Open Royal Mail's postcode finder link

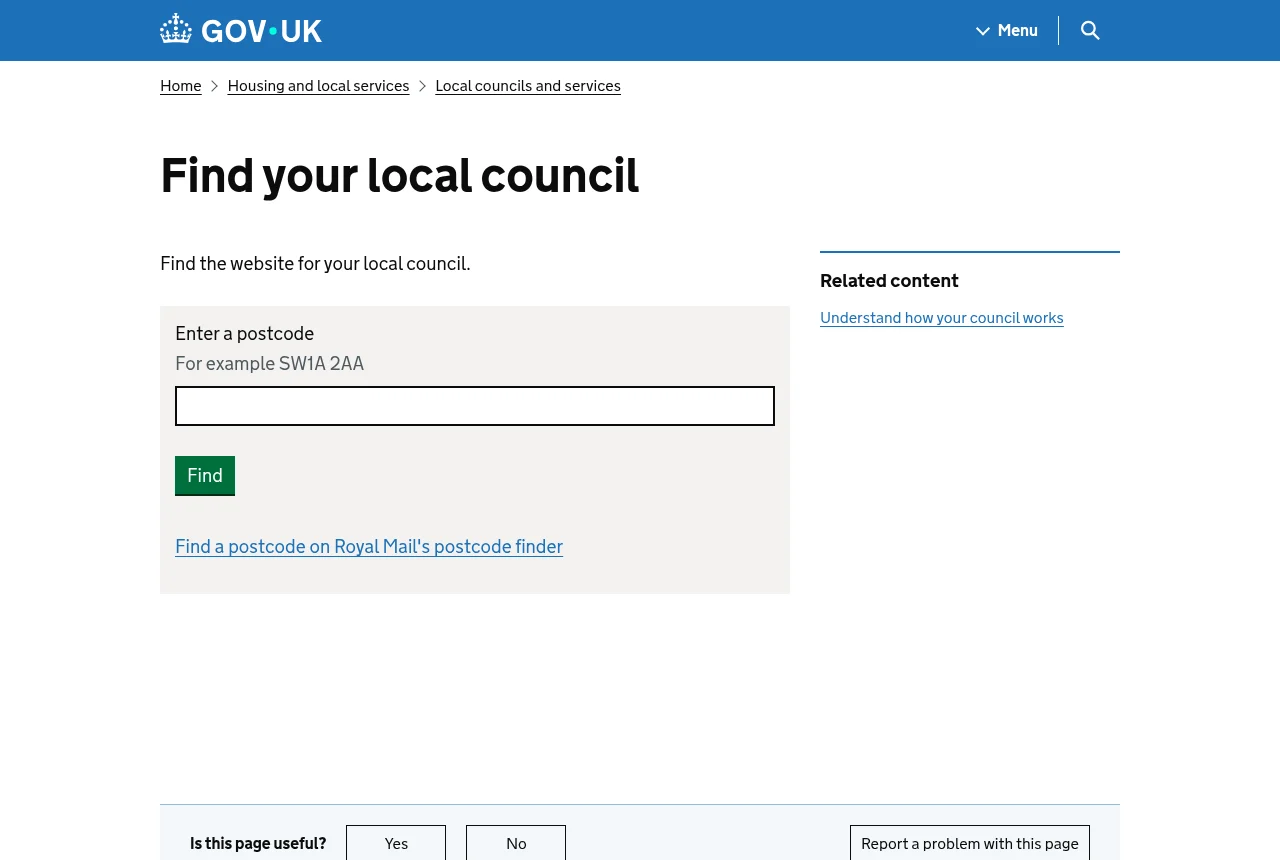pyautogui.click(x=369, y=547)
